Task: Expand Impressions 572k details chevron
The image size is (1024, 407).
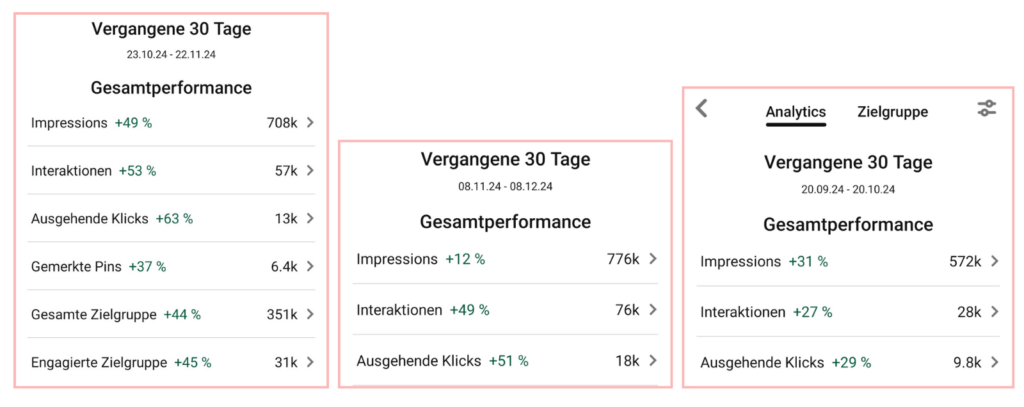Action: coord(994,261)
